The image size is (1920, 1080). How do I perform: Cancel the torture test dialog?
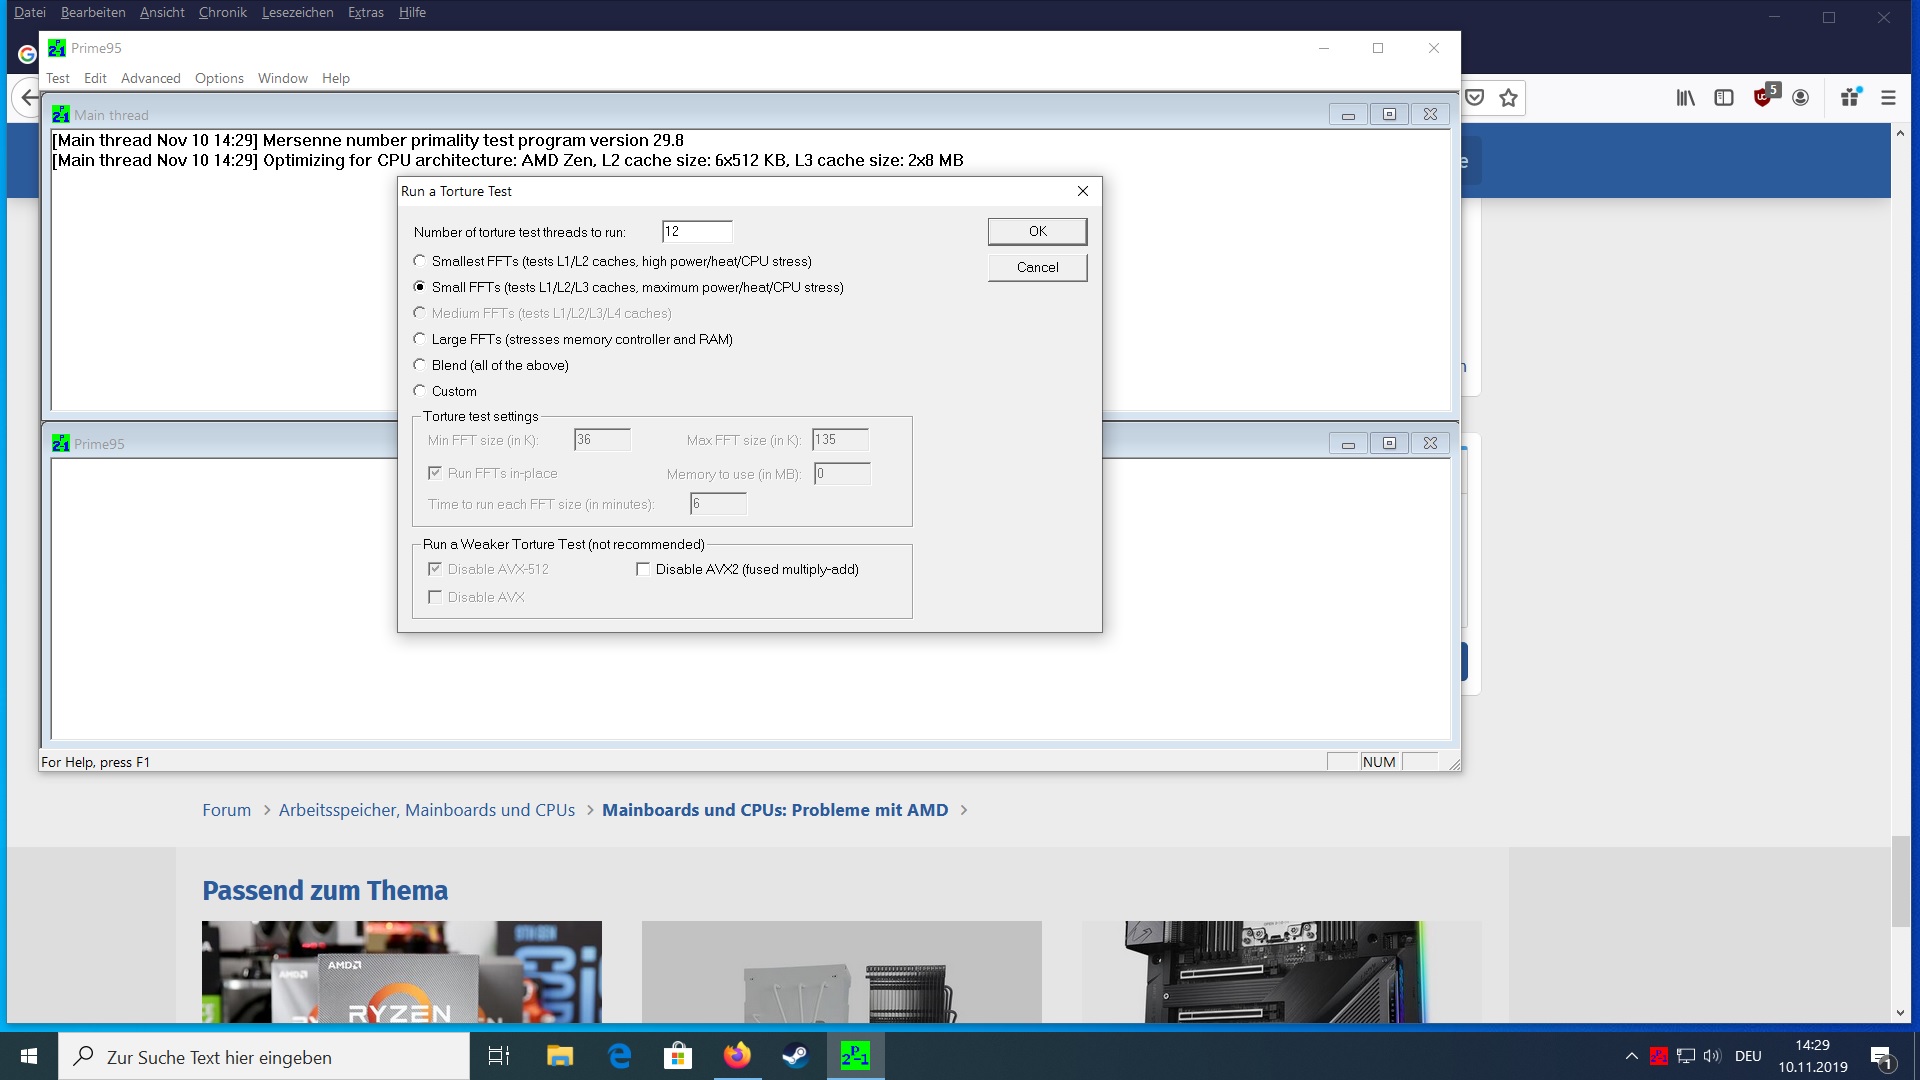pos(1037,267)
